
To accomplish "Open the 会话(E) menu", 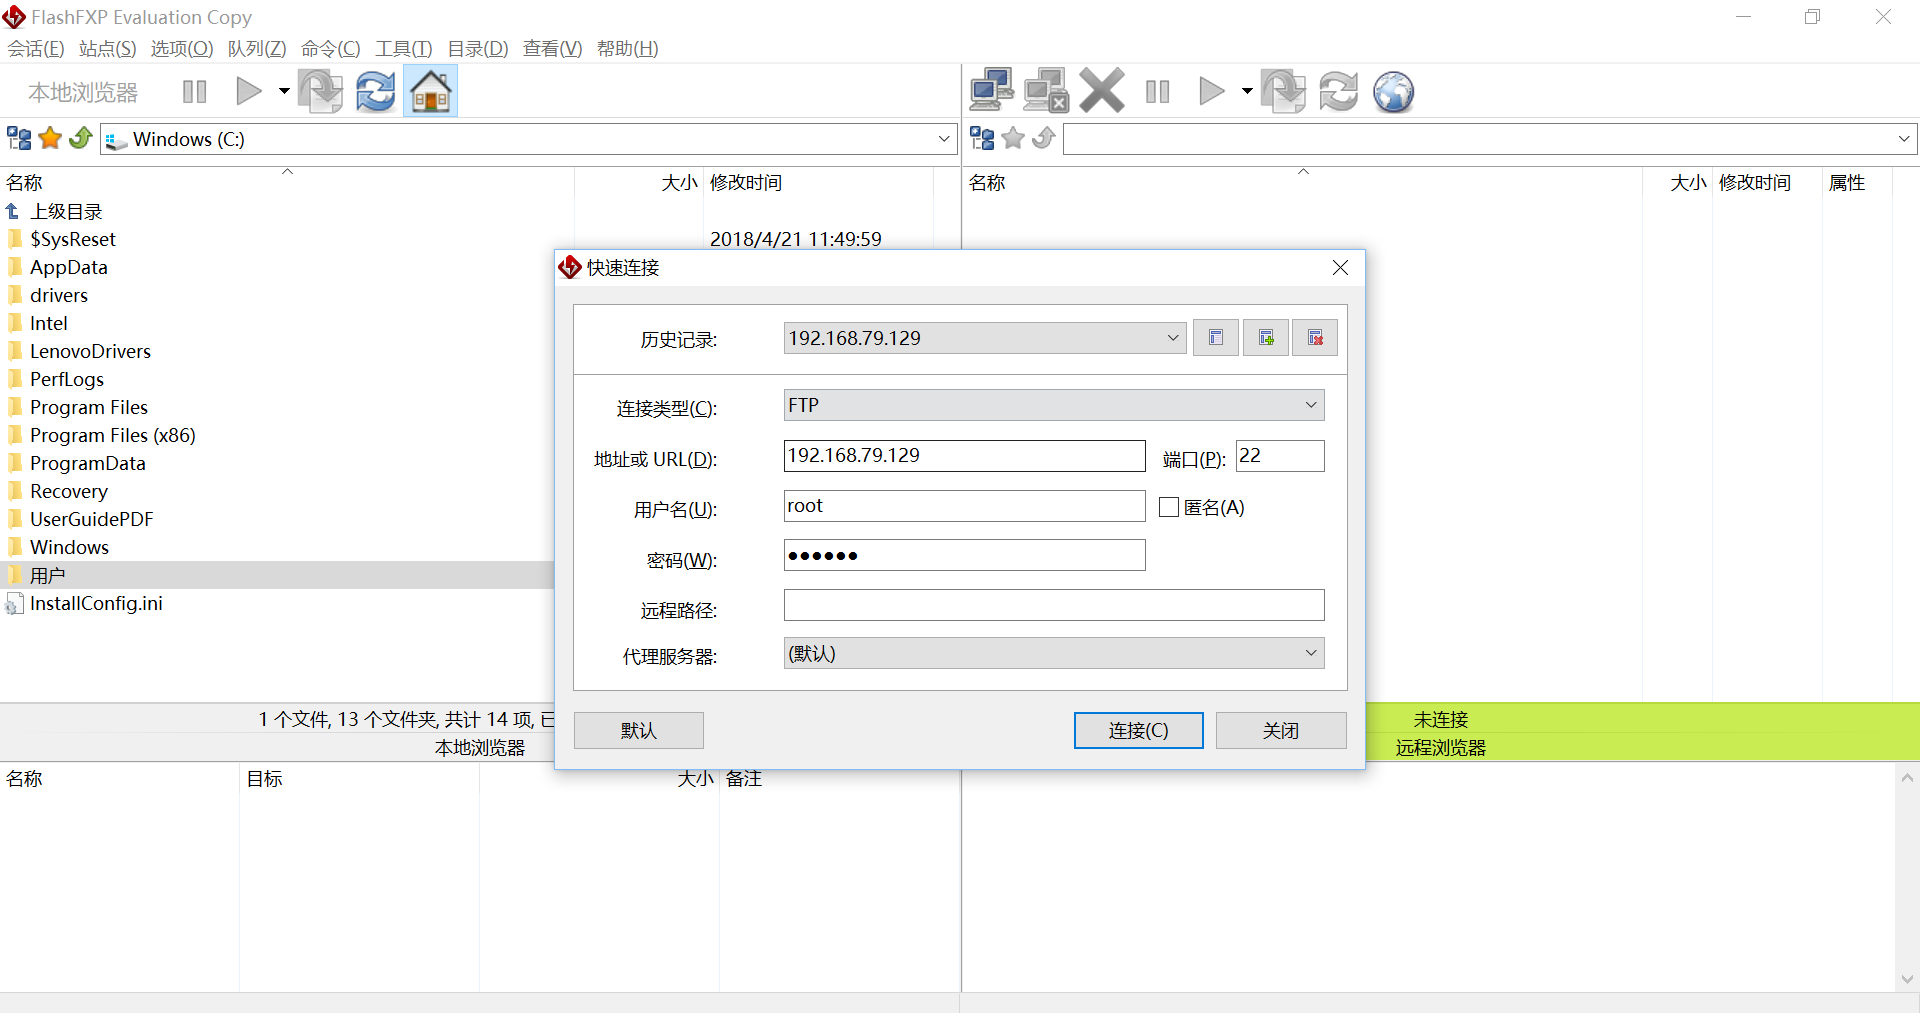I will pyautogui.click(x=36, y=48).
